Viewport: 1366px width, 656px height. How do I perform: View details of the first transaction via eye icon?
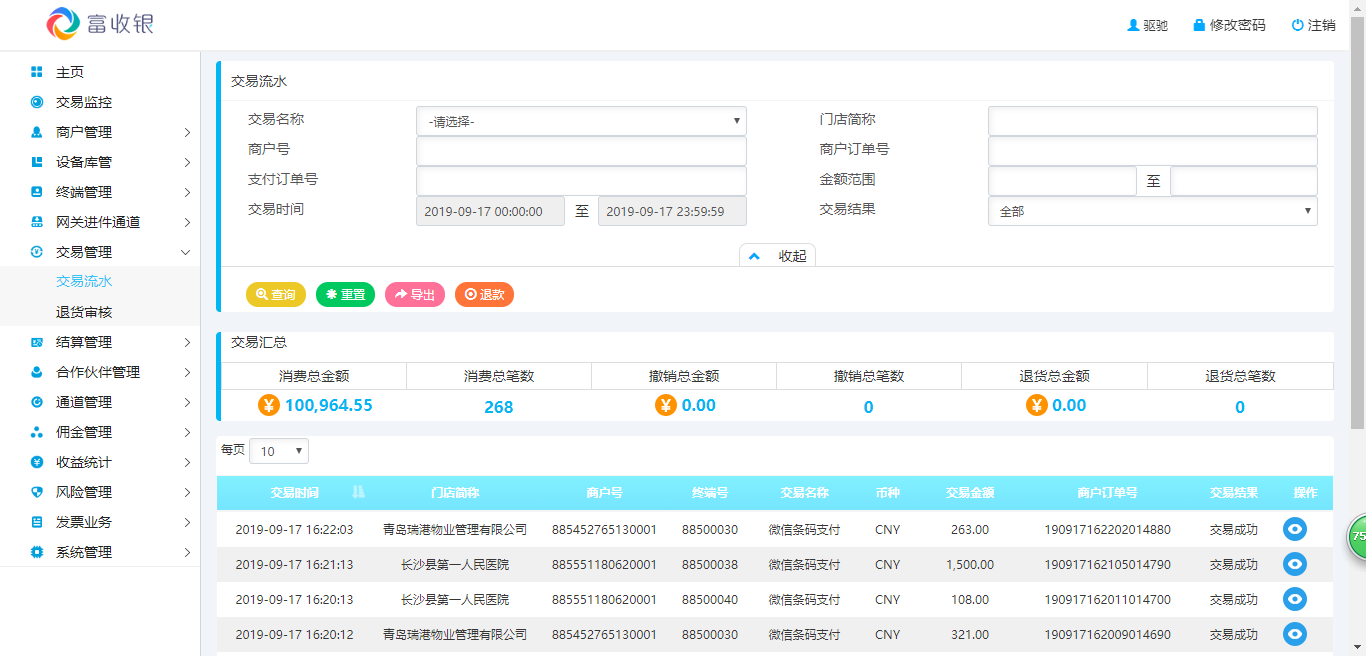click(x=1294, y=529)
